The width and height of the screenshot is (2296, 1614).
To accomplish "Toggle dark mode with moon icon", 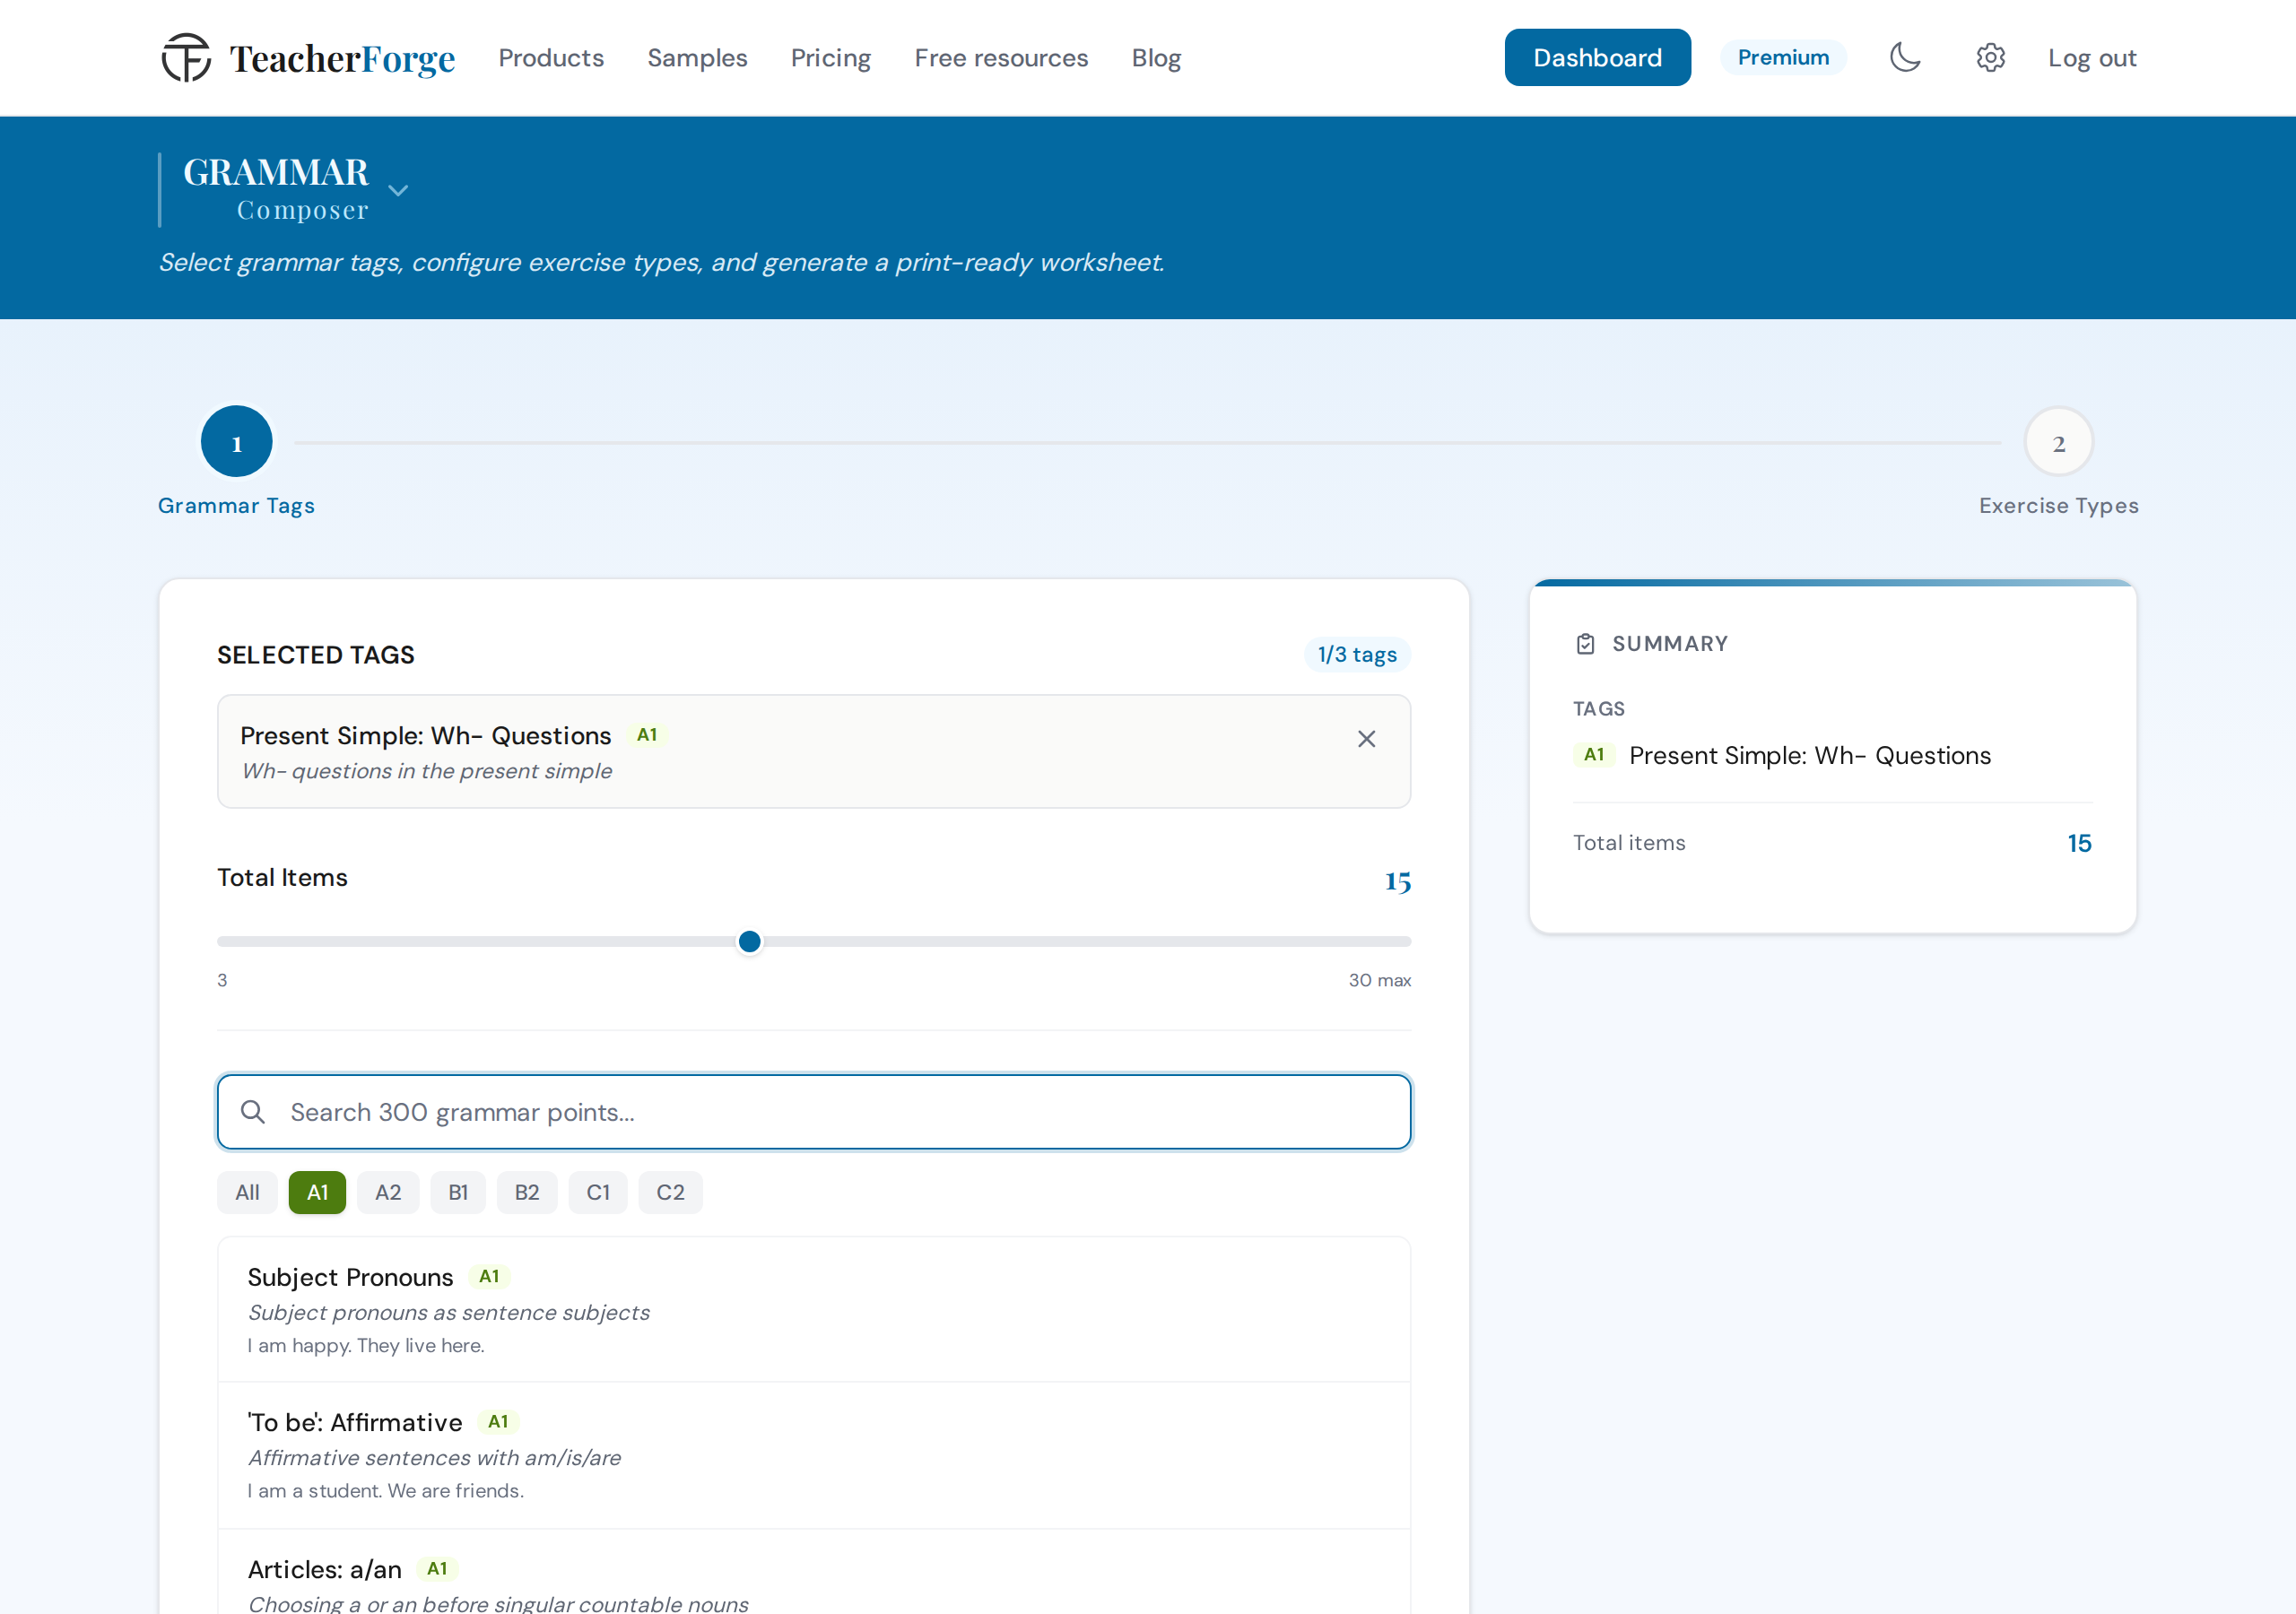I will 1905,57.
